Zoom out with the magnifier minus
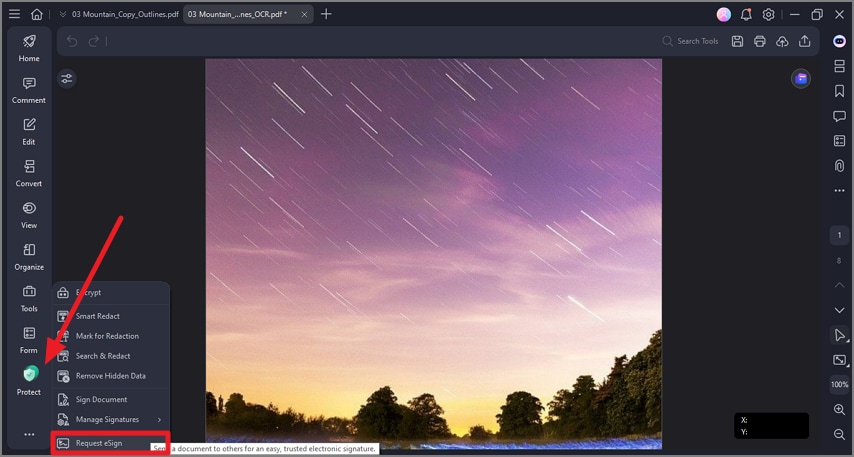The image size is (854, 457). (x=839, y=434)
